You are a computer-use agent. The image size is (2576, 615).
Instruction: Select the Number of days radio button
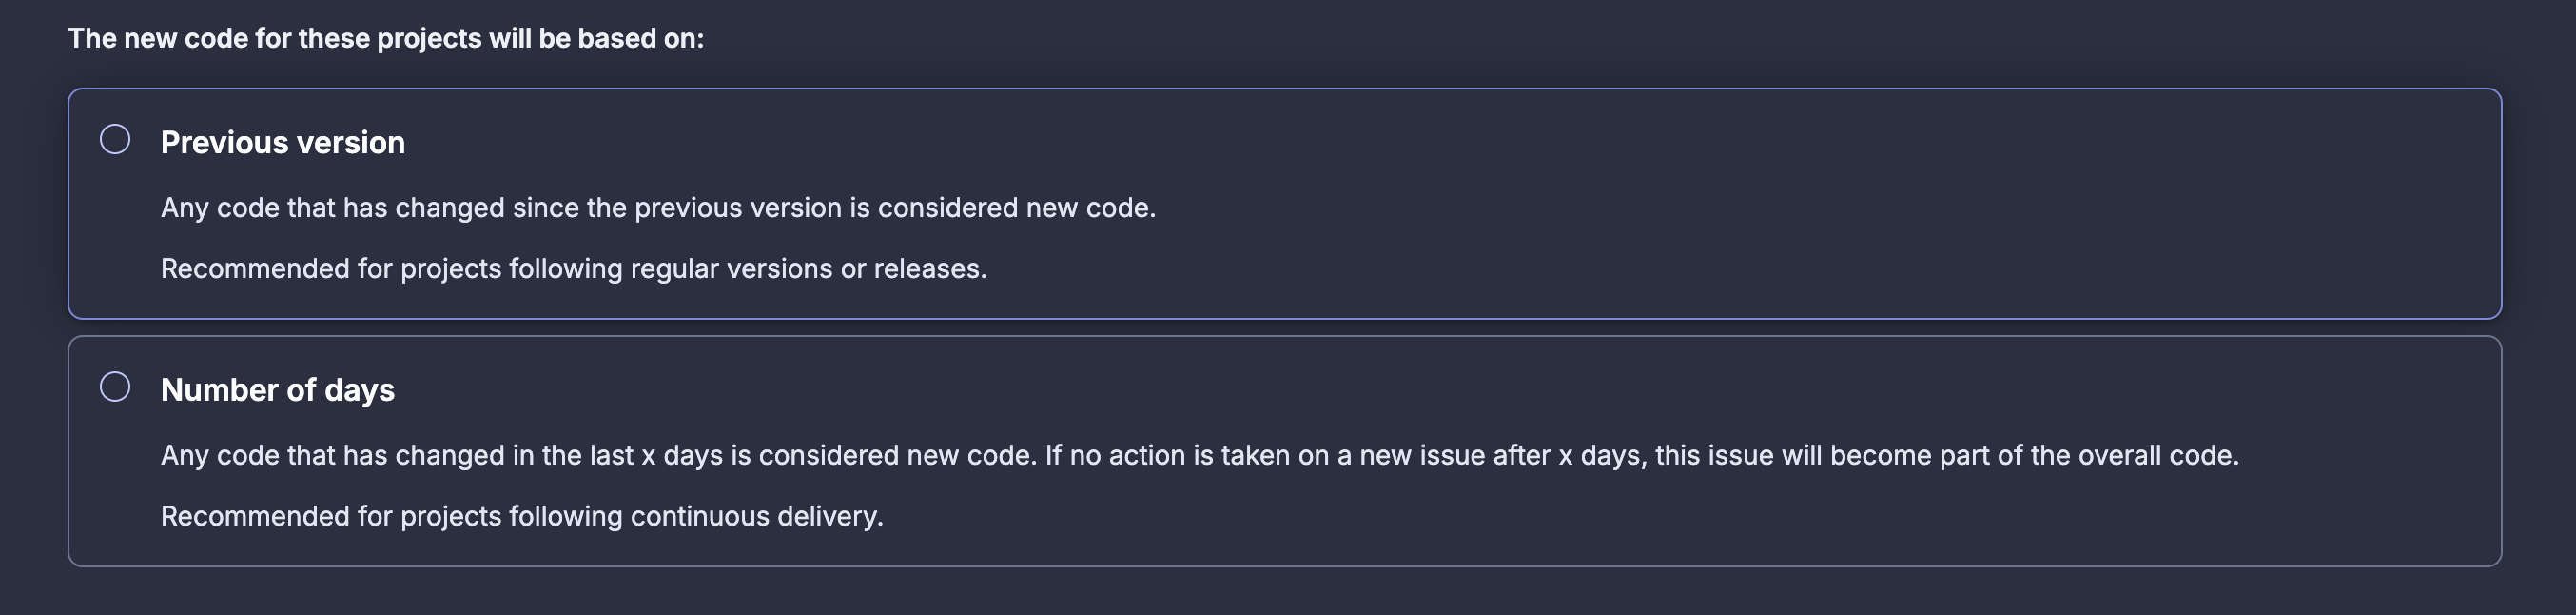(115, 387)
